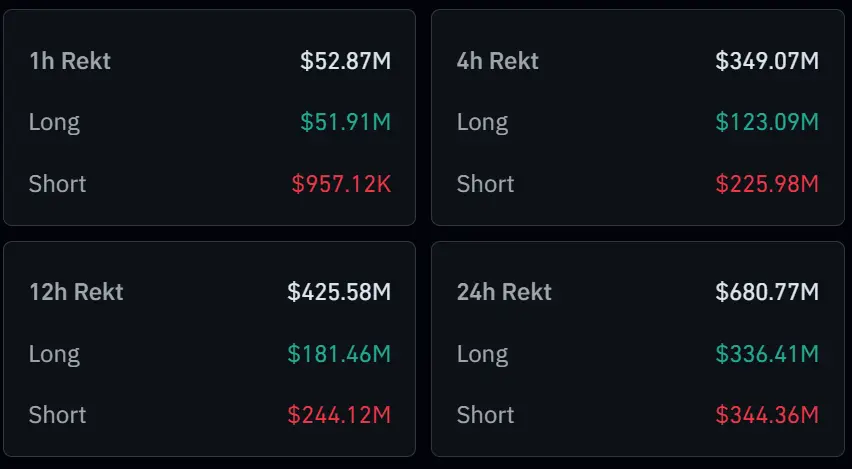This screenshot has width=852, height=469.
Task: Click the 24h Short value $344.36M
Action: (x=767, y=415)
